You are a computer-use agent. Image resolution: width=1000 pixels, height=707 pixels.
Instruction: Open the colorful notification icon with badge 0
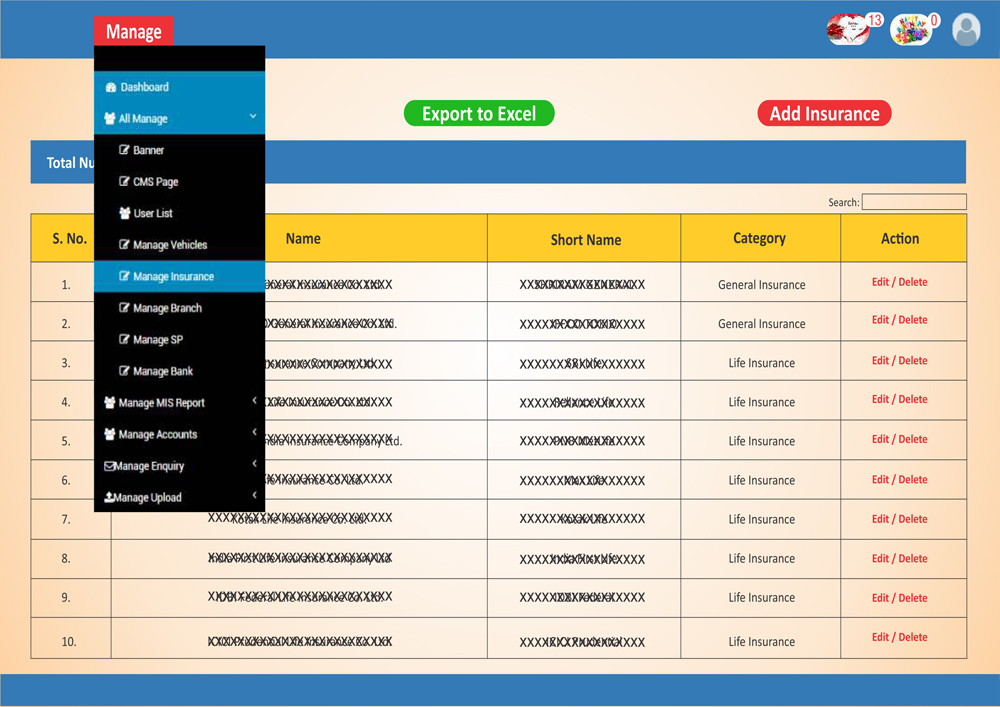click(909, 31)
